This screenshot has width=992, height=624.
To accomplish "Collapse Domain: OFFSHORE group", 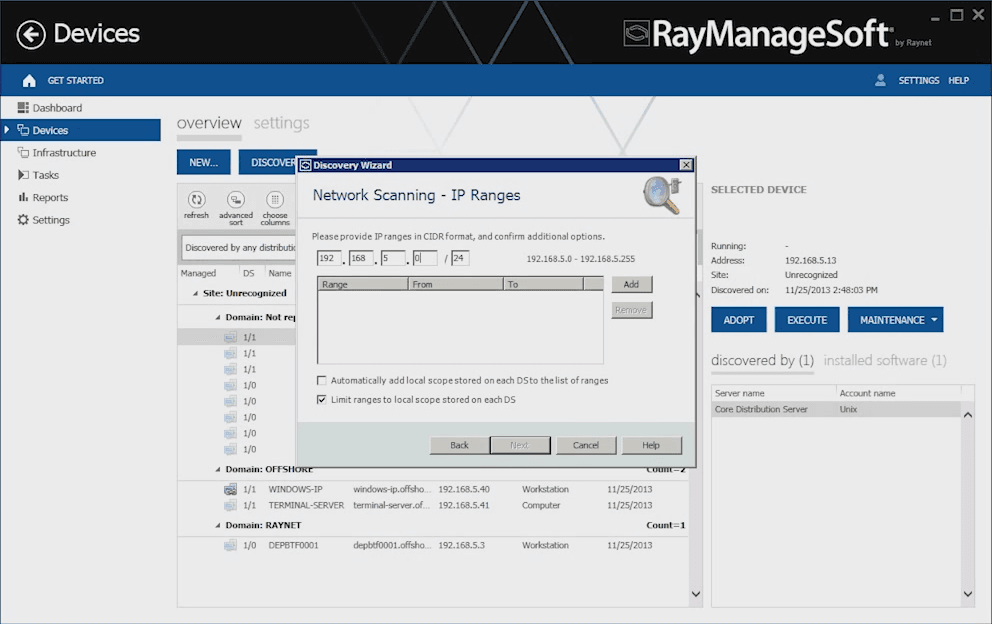I will tap(218, 470).
